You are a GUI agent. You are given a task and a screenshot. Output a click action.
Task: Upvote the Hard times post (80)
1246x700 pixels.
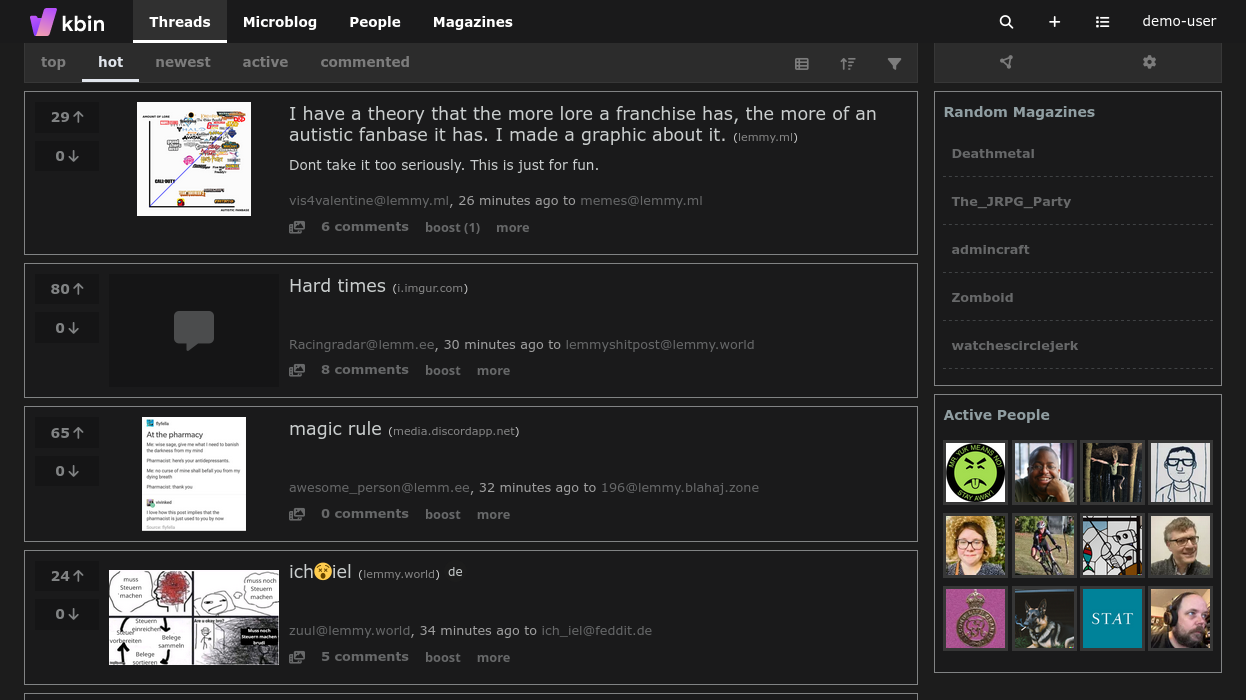67,289
